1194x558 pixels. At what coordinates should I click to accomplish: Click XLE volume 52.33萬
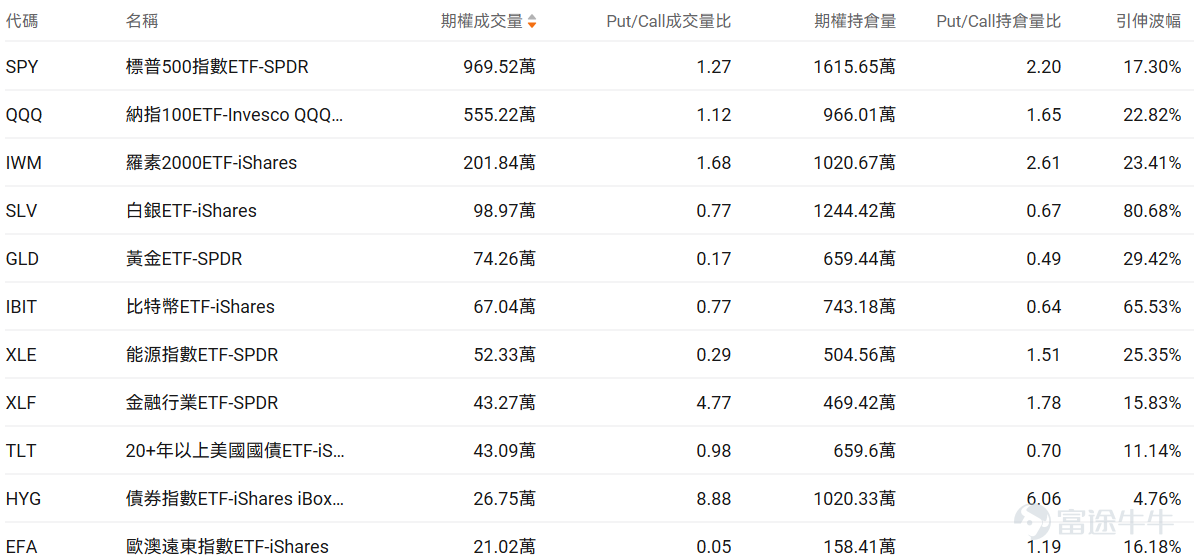[503, 355]
